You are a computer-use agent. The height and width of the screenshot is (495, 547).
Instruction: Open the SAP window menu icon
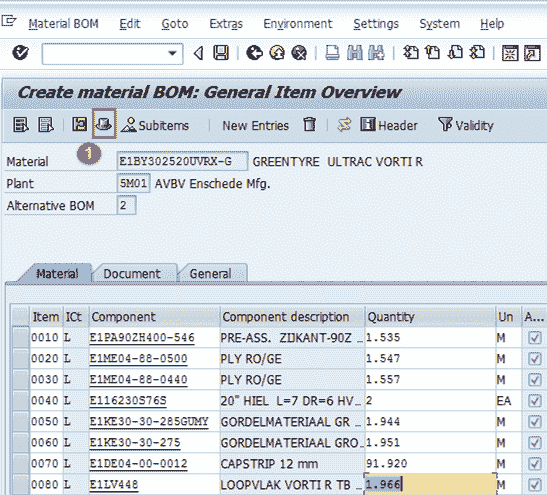(9, 21)
